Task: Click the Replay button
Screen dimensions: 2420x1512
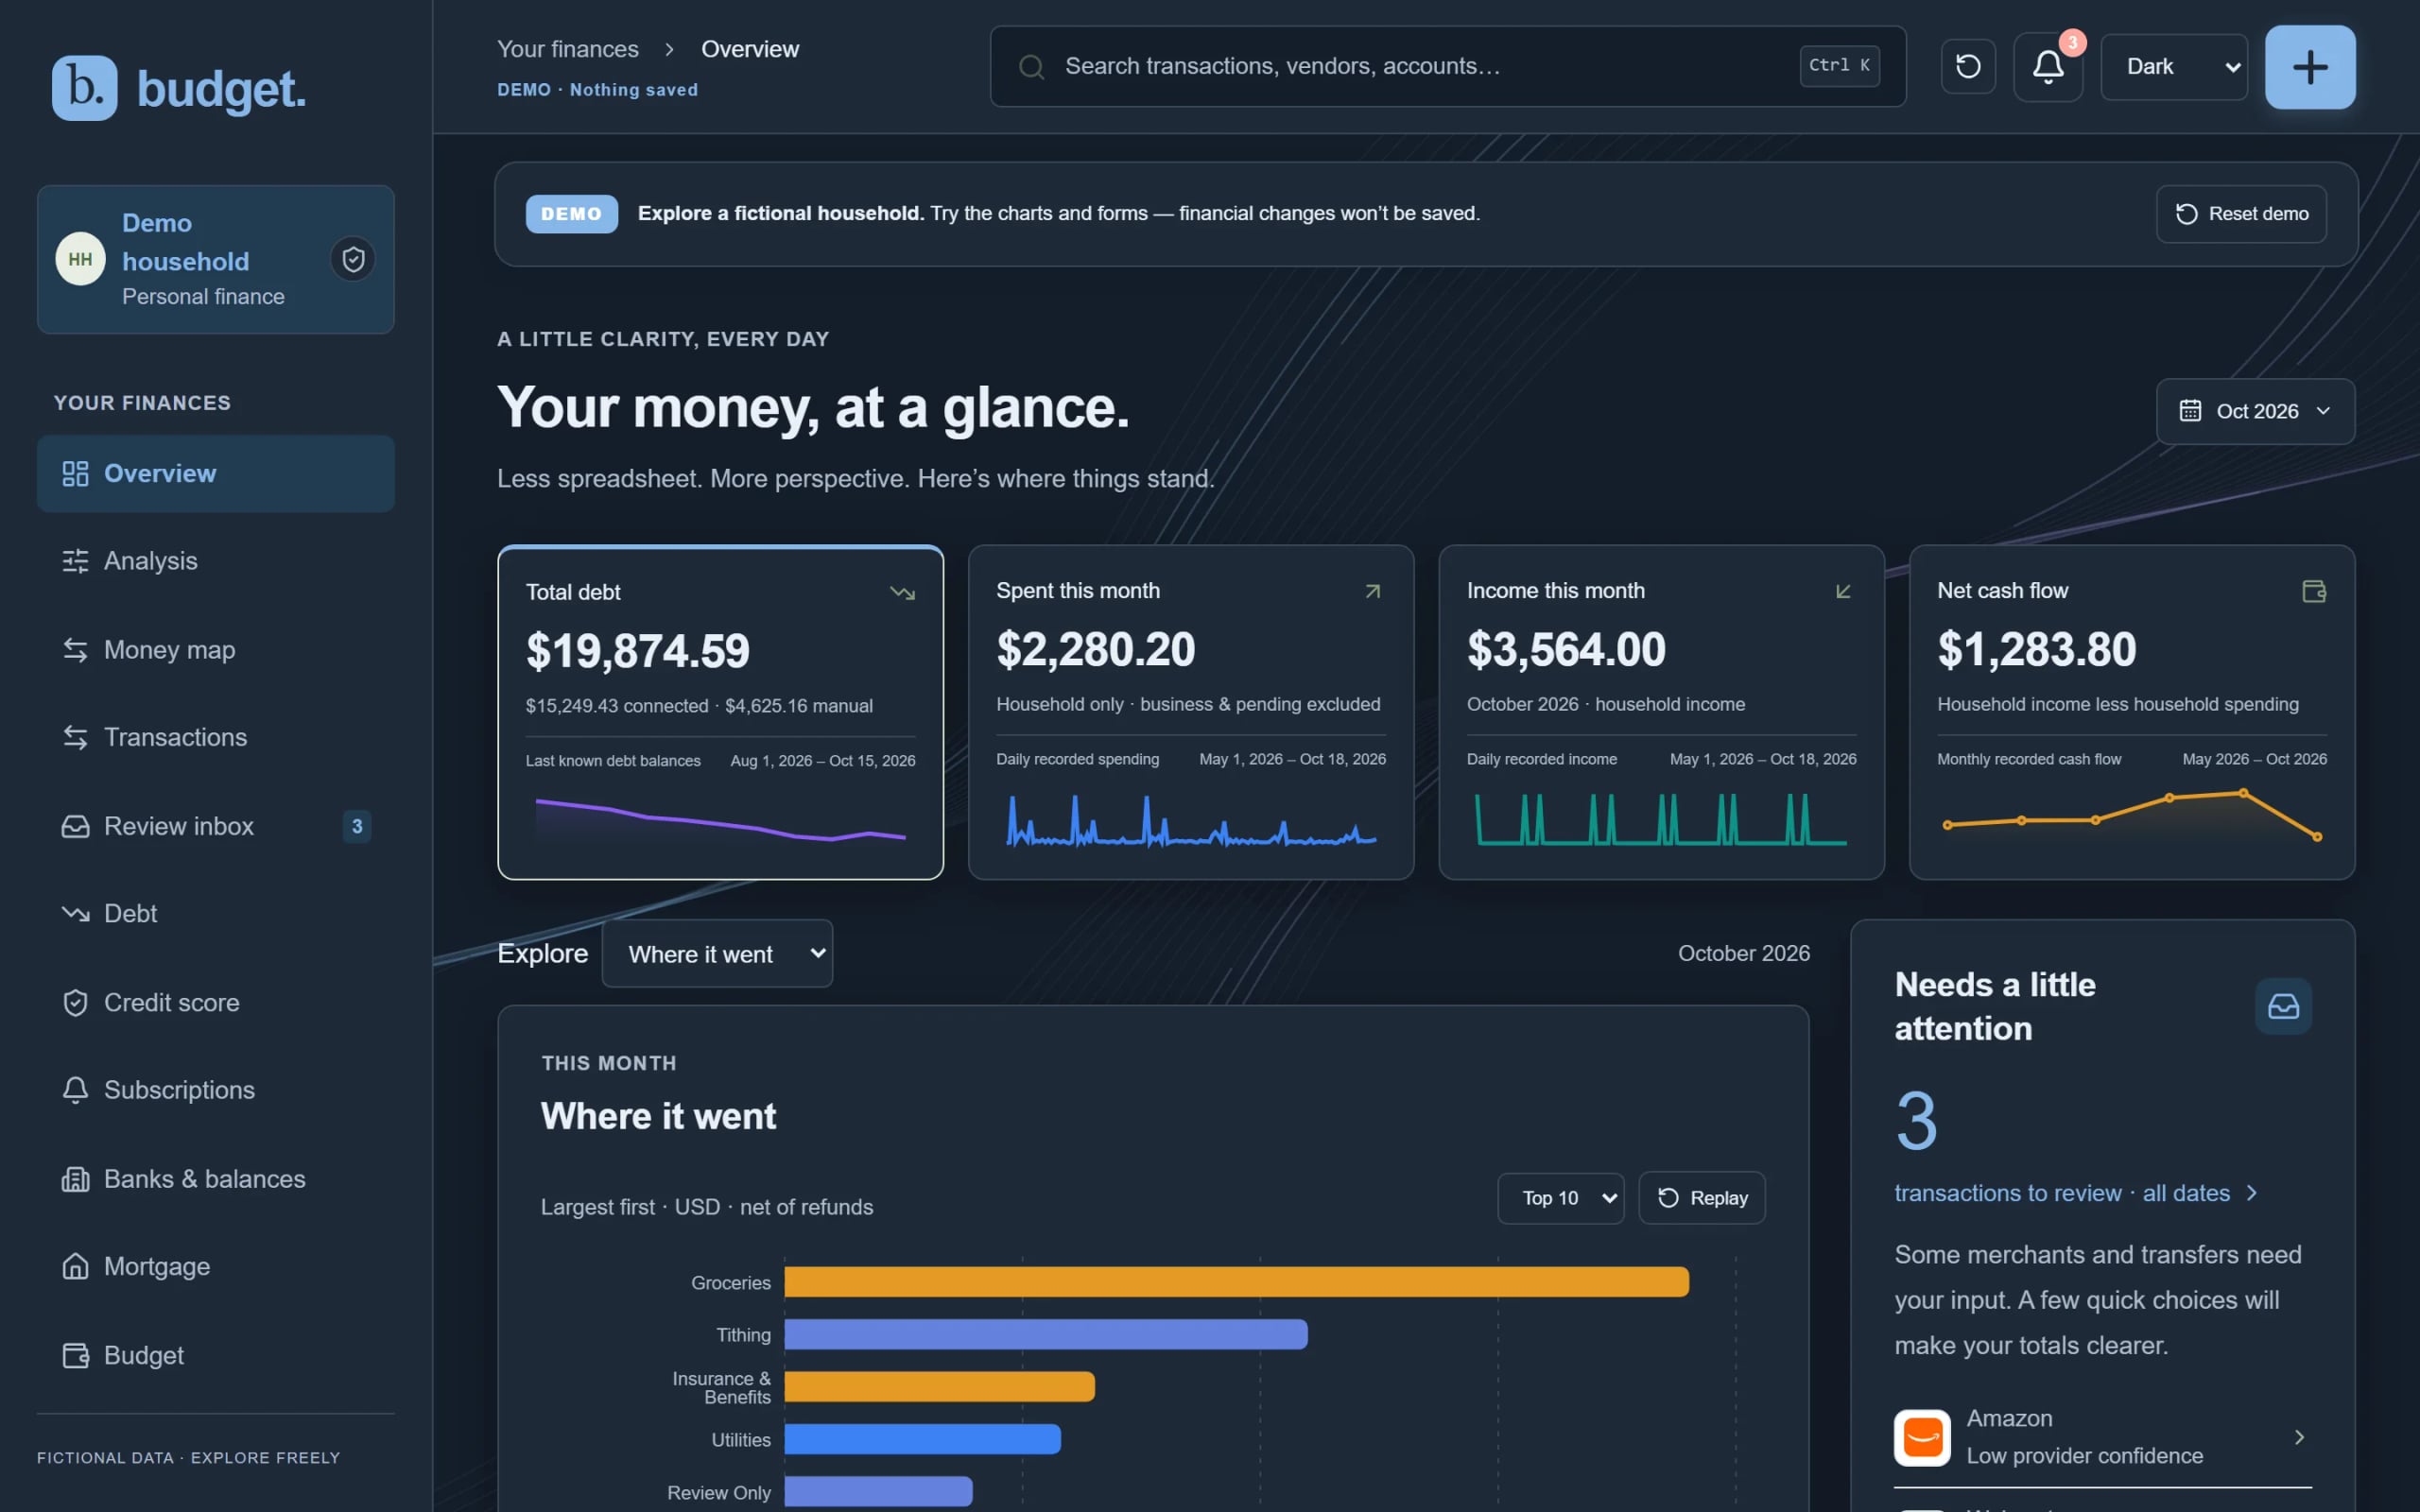Action: (x=1702, y=1197)
